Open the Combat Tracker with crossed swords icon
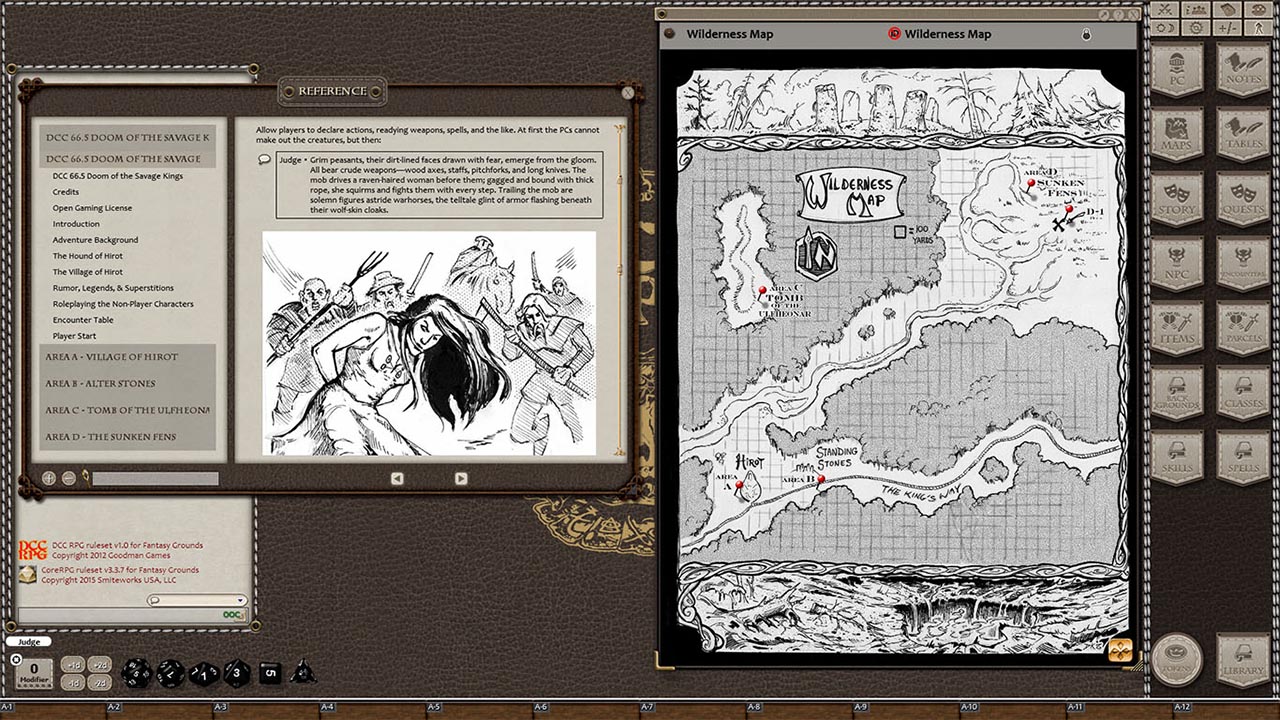 pos(1164,10)
